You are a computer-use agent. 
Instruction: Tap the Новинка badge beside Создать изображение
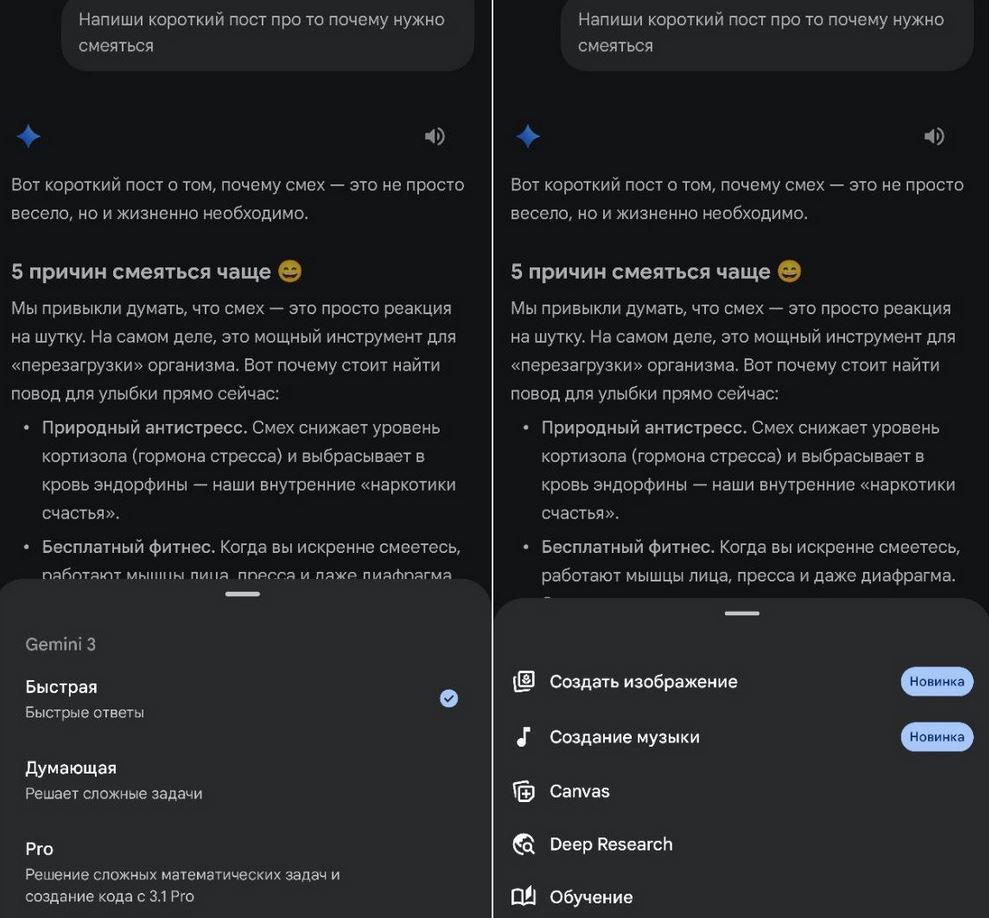(937, 680)
